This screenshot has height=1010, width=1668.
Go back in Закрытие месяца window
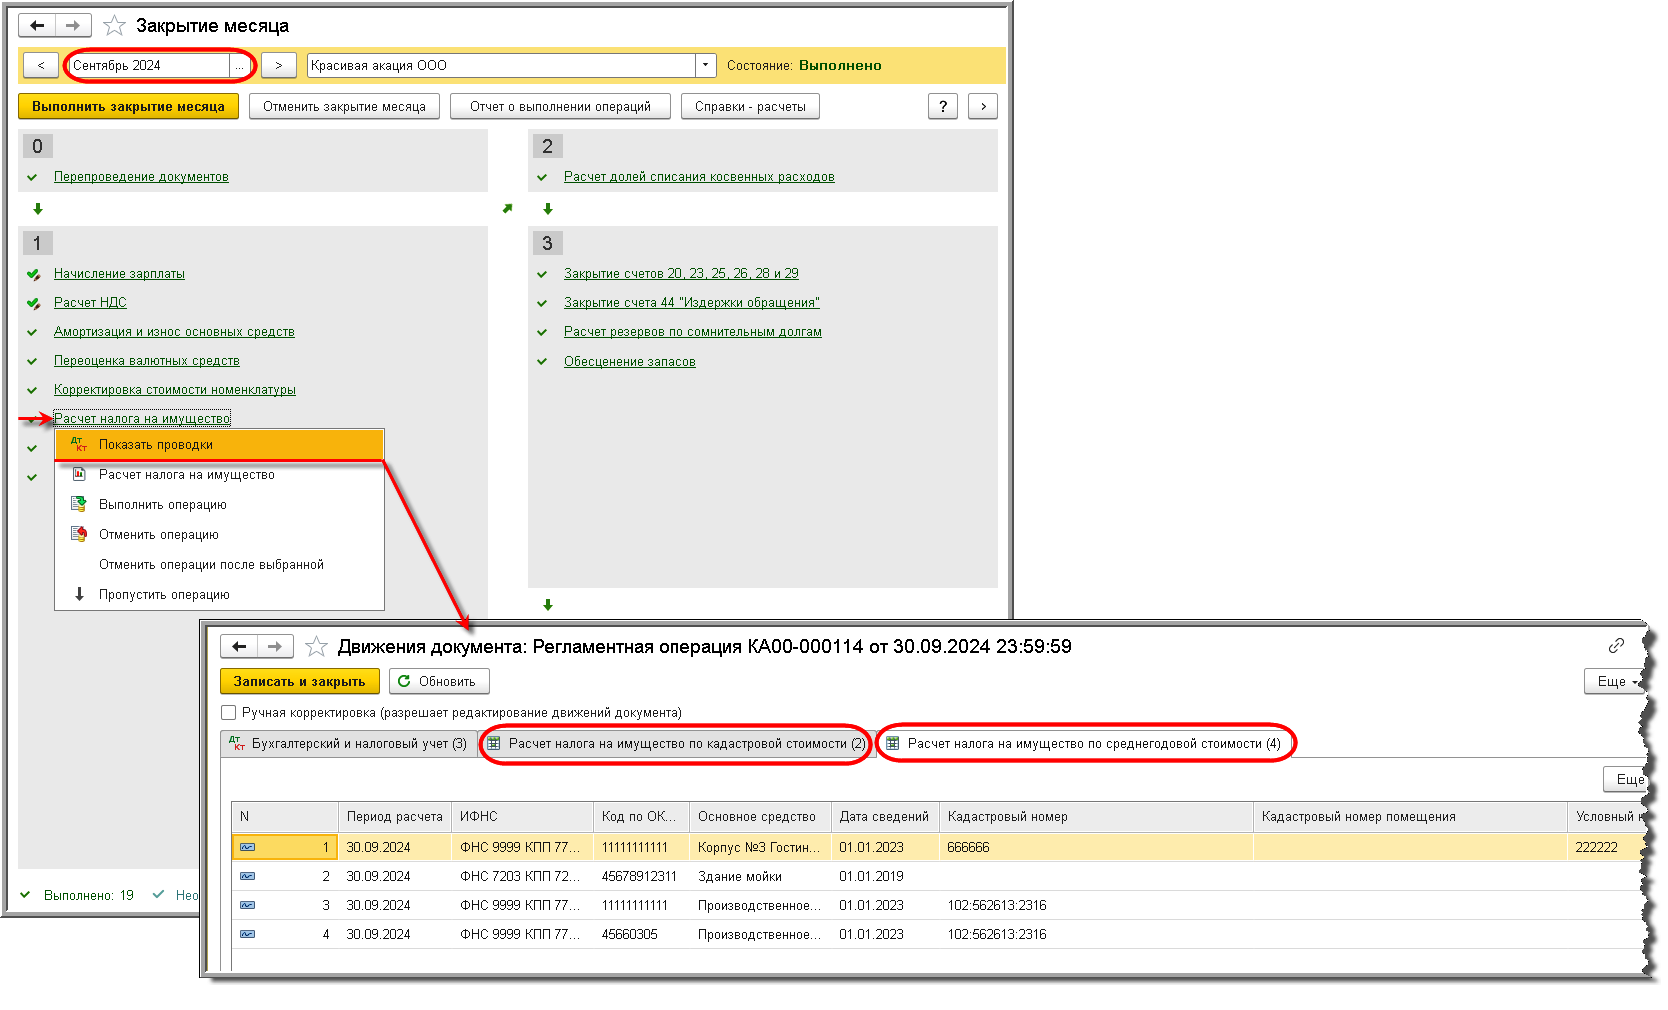point(37,25)
